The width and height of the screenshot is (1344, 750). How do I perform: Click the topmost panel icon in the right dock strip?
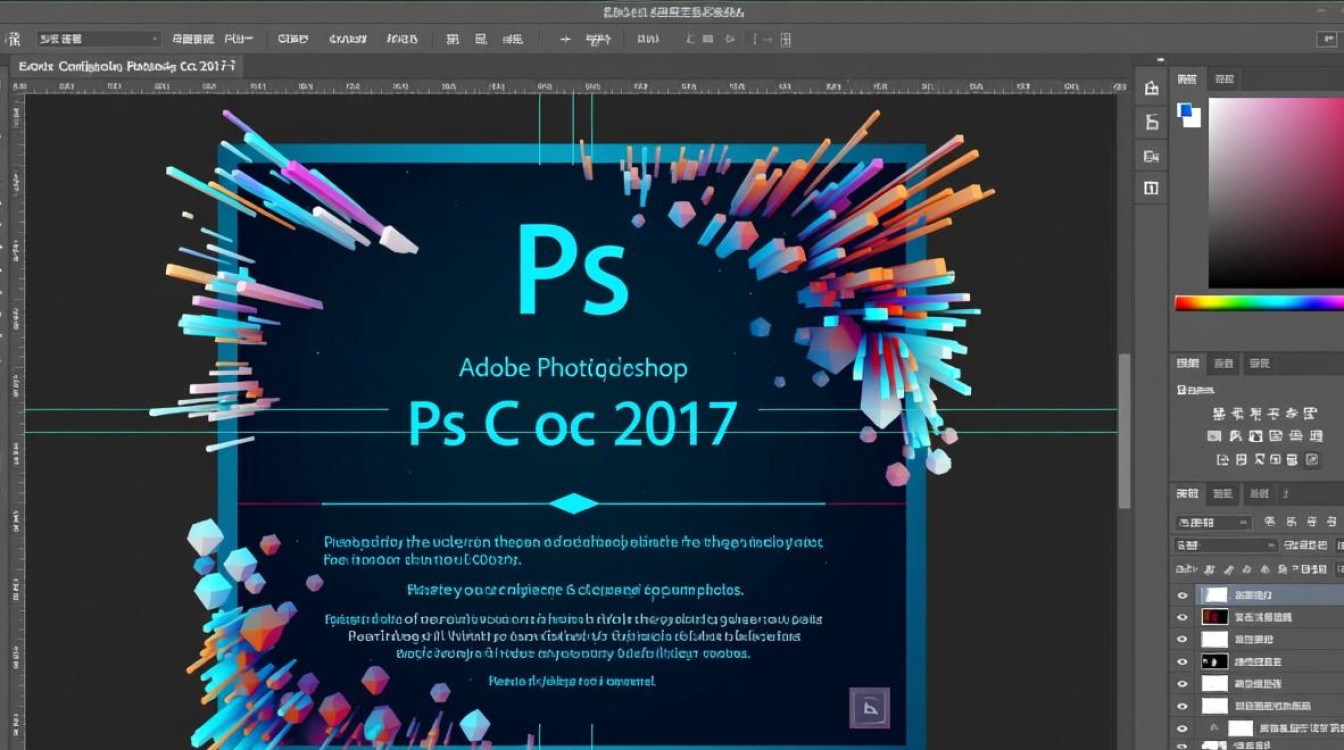tap(1151, 89)
